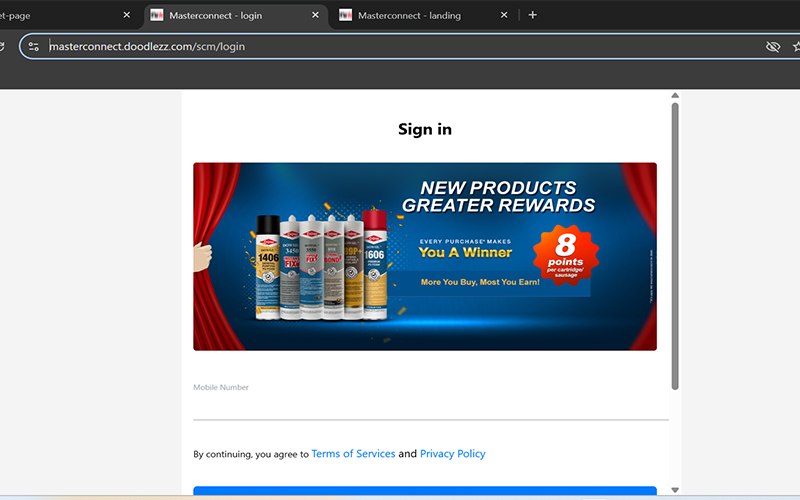Screen dimensions: 800x500
Task: Click the Masterconnect landing tab favicon
Action: coord(345,15)
